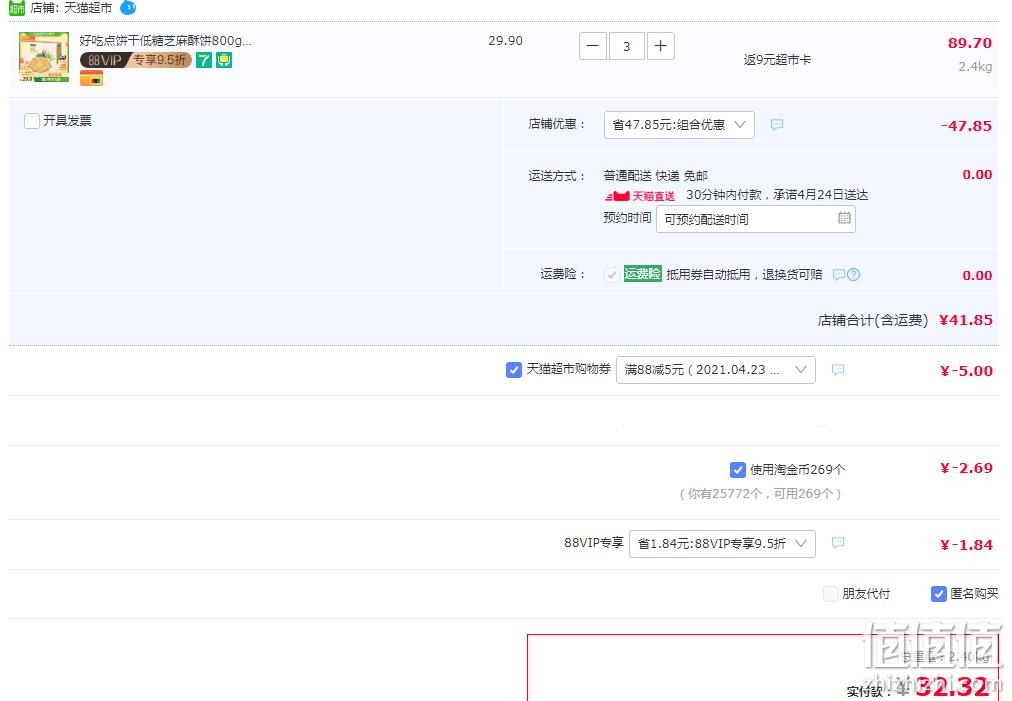This screenshot has height=701, width=1012.
Task: Click the item subtotal 89.70
Action: (x=969, y=43)
